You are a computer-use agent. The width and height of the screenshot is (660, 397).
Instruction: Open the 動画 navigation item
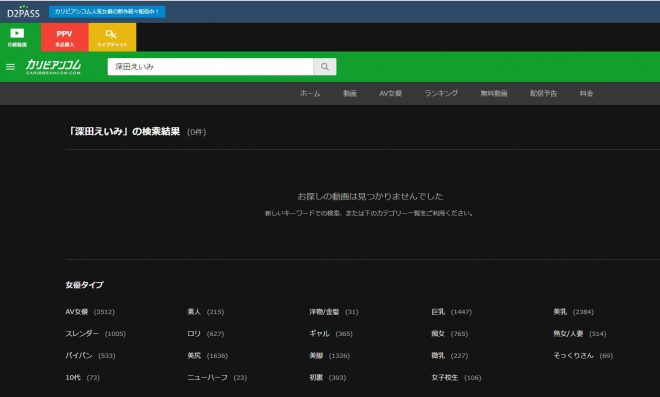pyautogui.click(x=350, y=93)
